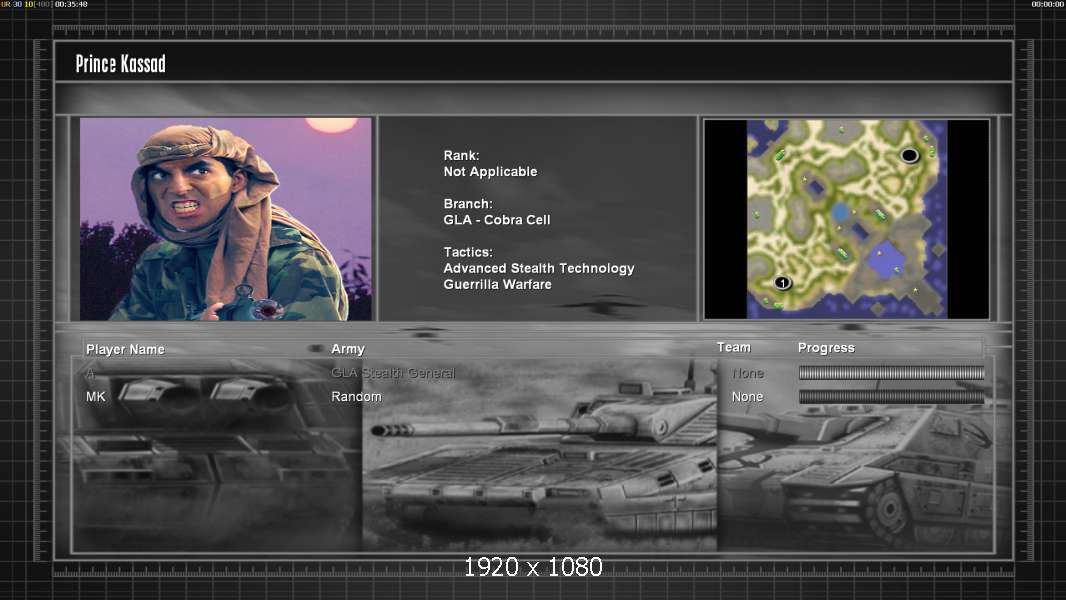Click the unnumbered black start marker on minimap
This screenshot has width=1066, height=600.
(910, 156)
